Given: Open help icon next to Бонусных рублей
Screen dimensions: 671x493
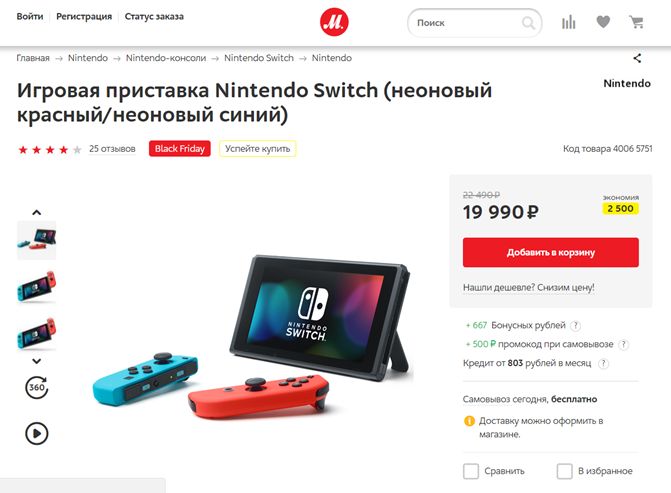Looking at the screenshot, I should coord(576,326).
